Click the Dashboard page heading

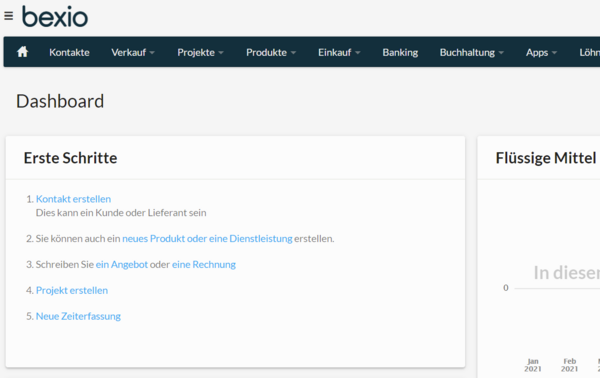tap(60, 101)
